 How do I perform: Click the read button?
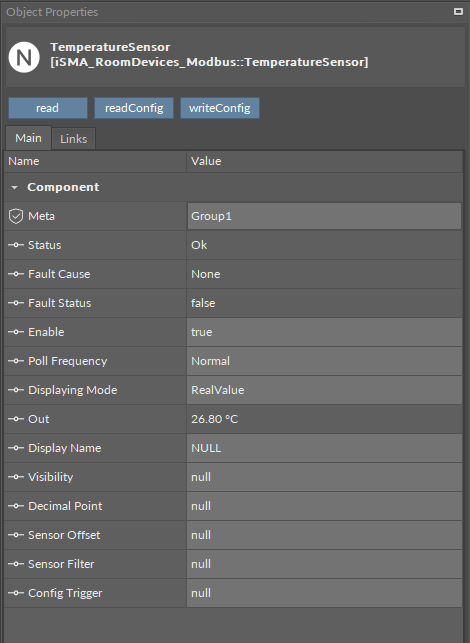point(48,108)
